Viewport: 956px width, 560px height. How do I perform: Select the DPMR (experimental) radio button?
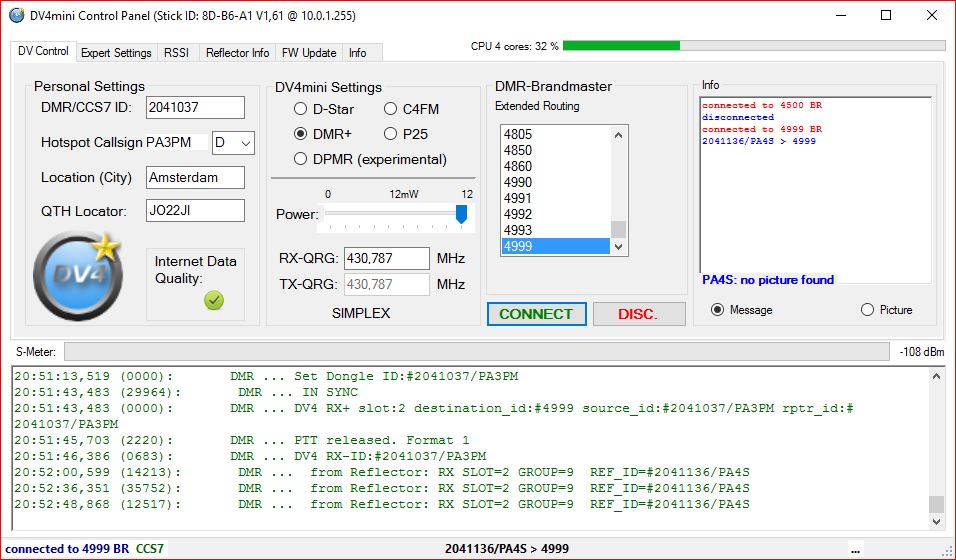[300, 159]
